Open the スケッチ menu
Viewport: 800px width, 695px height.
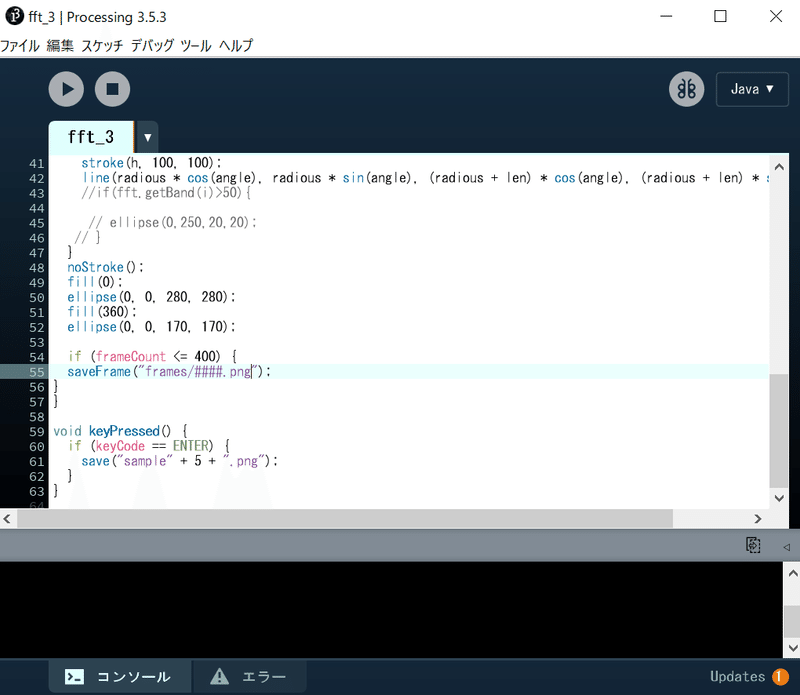(x=103, y=45)
